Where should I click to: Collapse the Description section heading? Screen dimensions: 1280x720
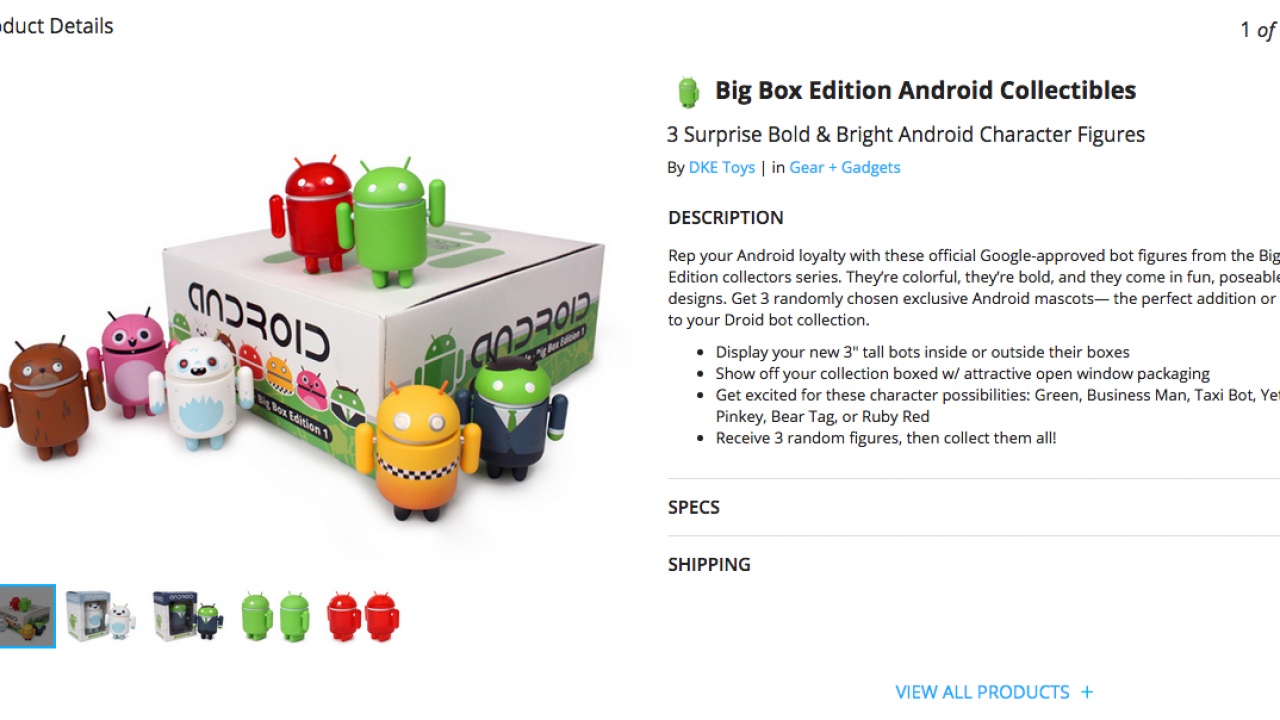tap(726, 218)
